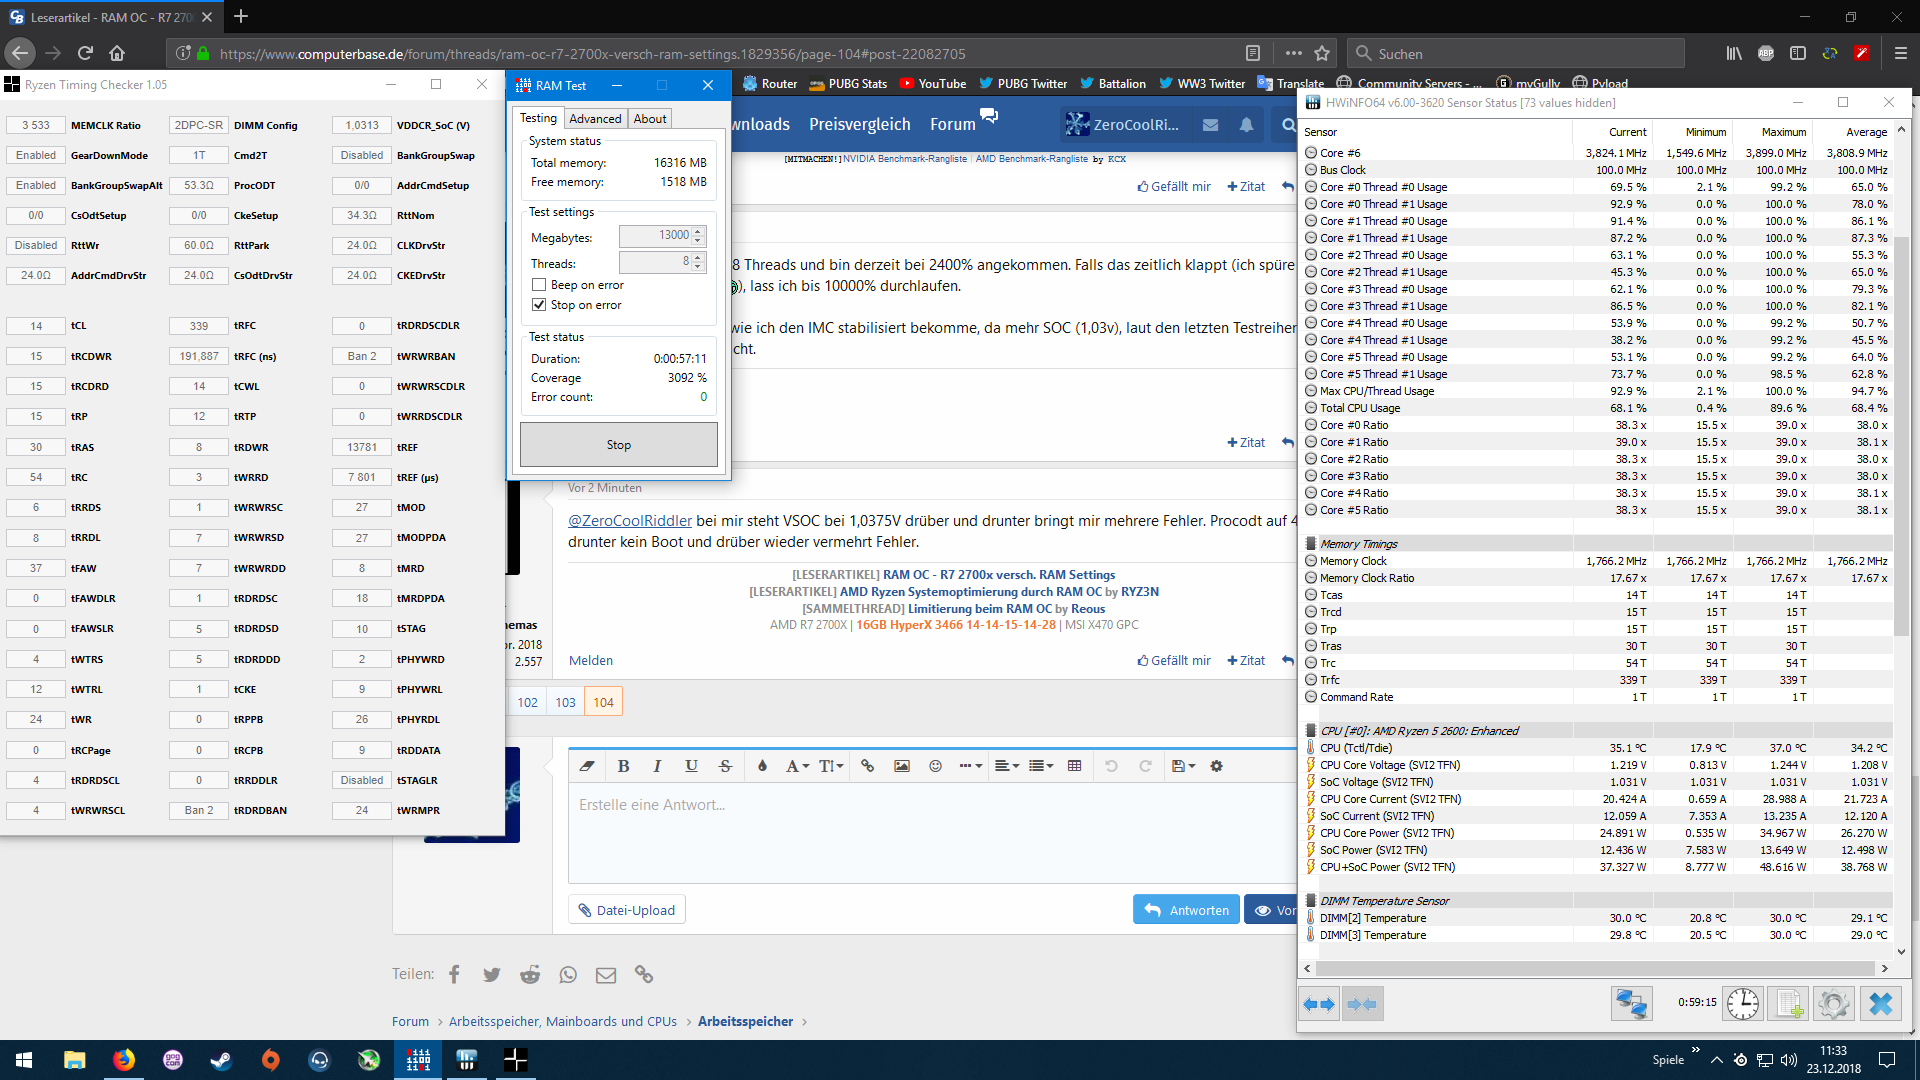The width and height of the screenshot is (1920, 1080).
Task: Open the text alignment dropdown in the editor
Action: pyautogui.click(x=1006, y=766)
